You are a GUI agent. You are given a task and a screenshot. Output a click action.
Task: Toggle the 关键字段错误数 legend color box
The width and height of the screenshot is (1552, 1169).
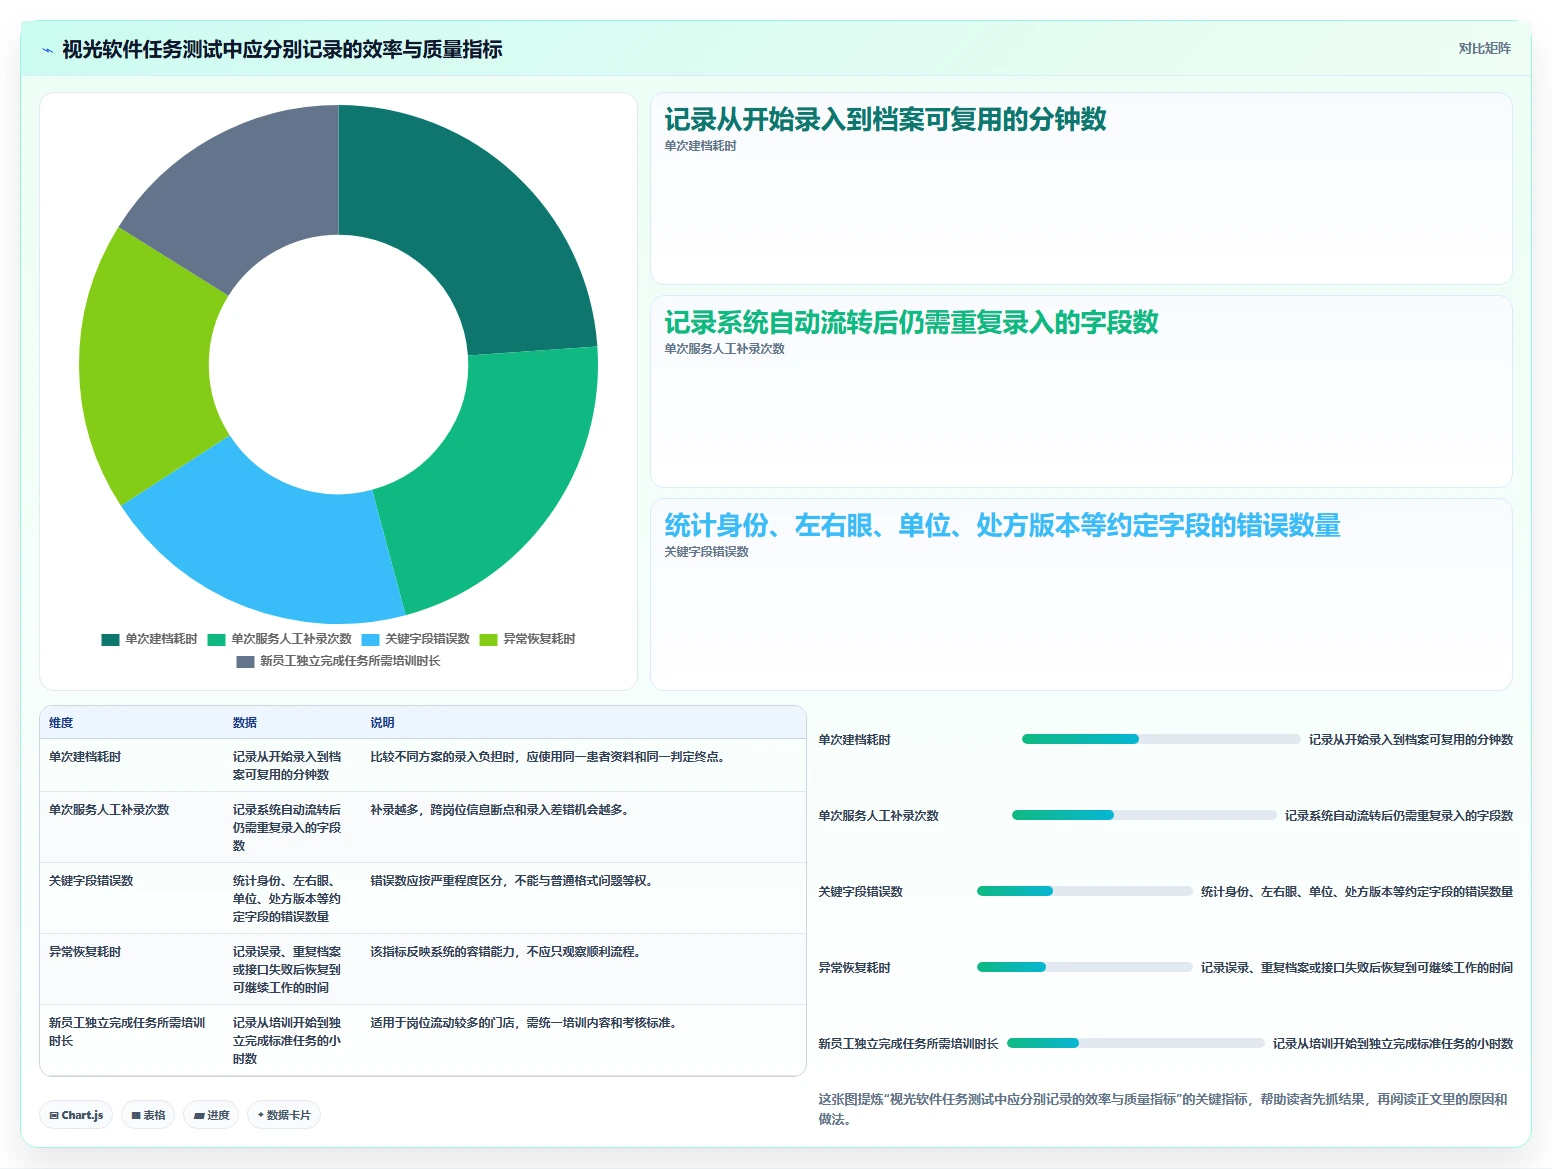[x=370, y=640]
